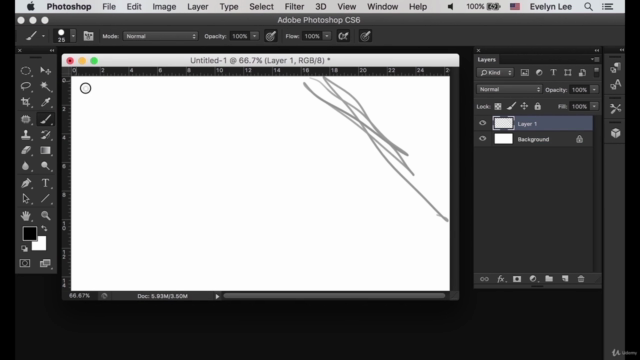Open the Flow slider dropdown
Viewport: 640px width, 360px height.
tap(327, 36)
